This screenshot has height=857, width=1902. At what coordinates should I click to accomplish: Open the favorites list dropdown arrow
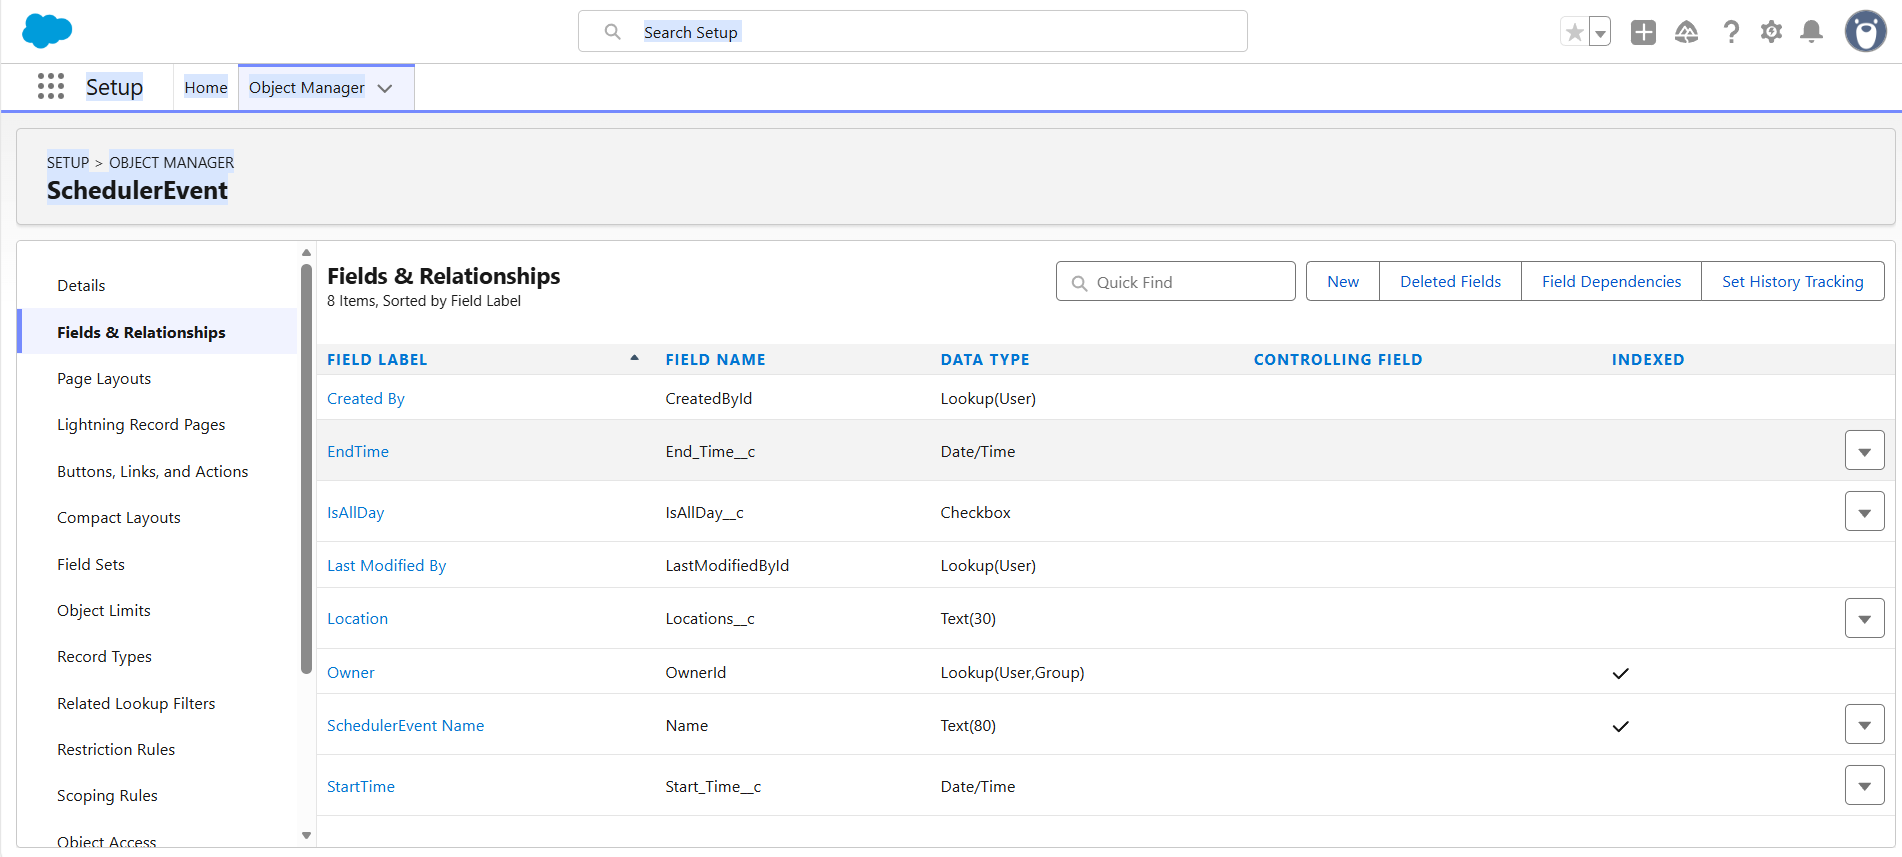tap(1600, 32)
